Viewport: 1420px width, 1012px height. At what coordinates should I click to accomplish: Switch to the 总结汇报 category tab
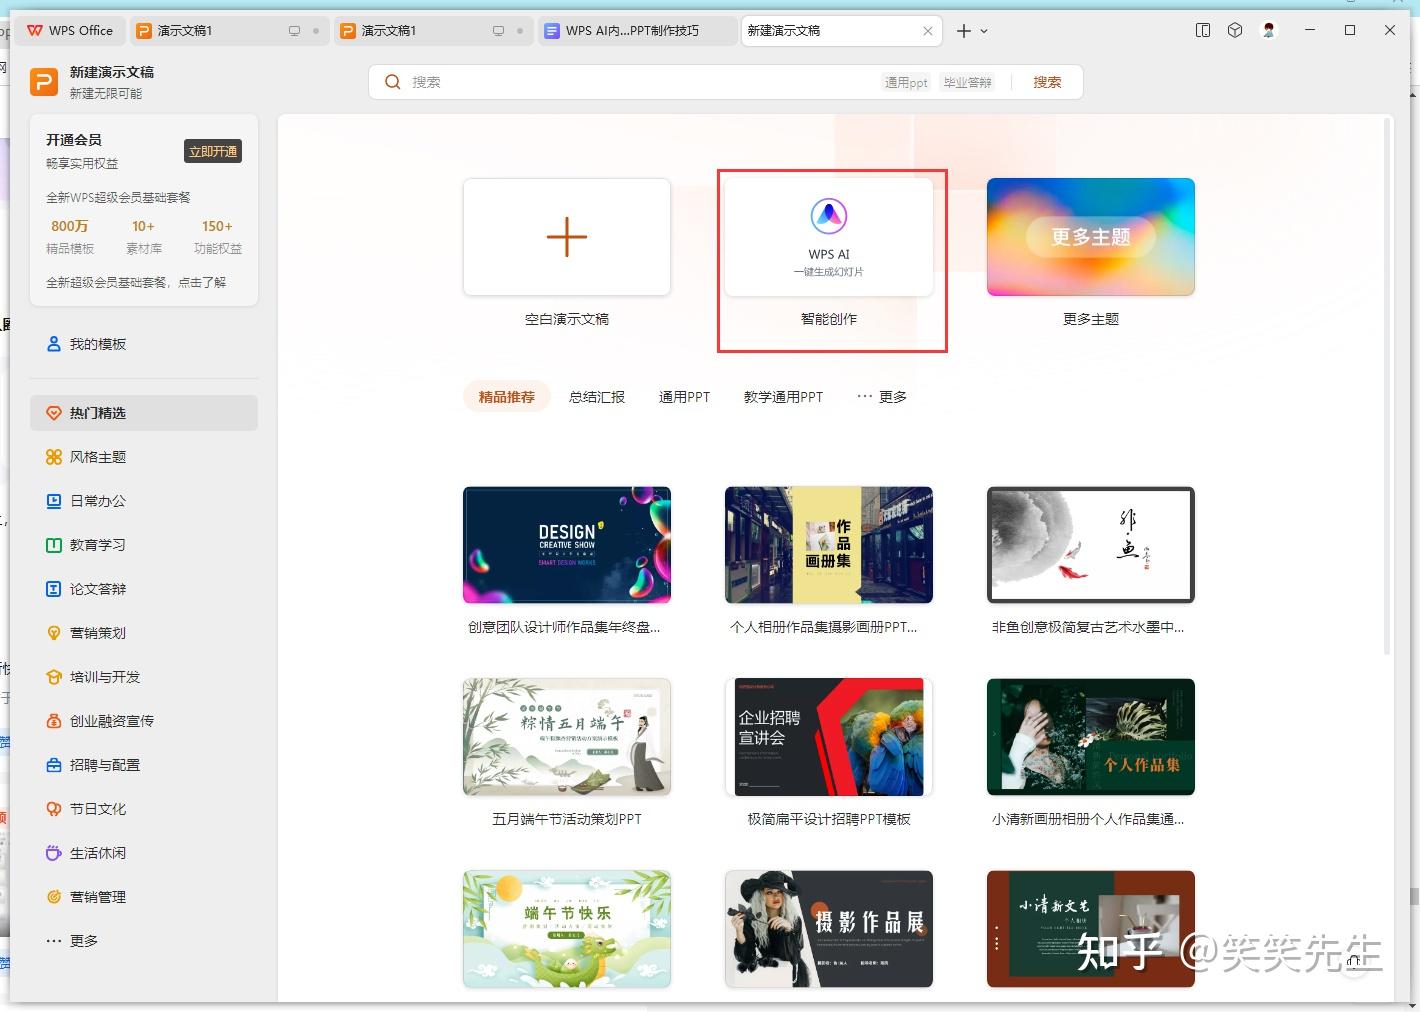(x=597, y=396)
